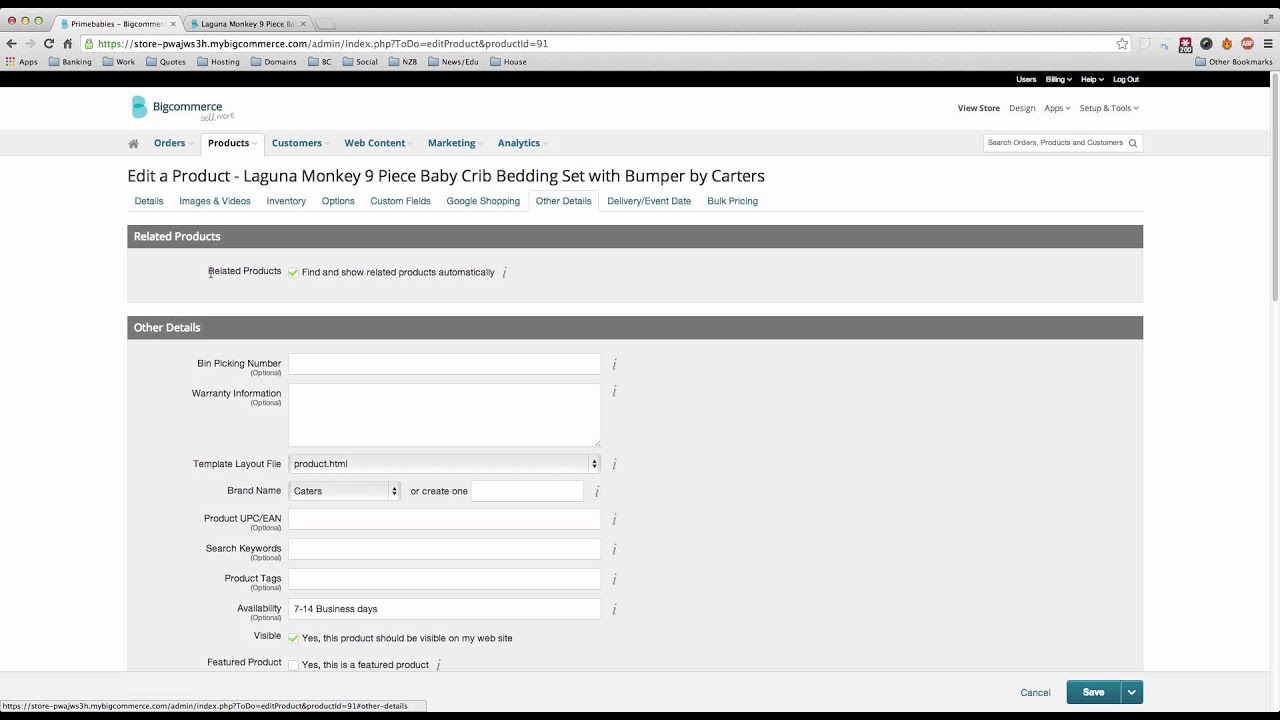Open the Chrome menu hamburger icon
This screenshot has width=1280, height=720.
point(1267,44)
